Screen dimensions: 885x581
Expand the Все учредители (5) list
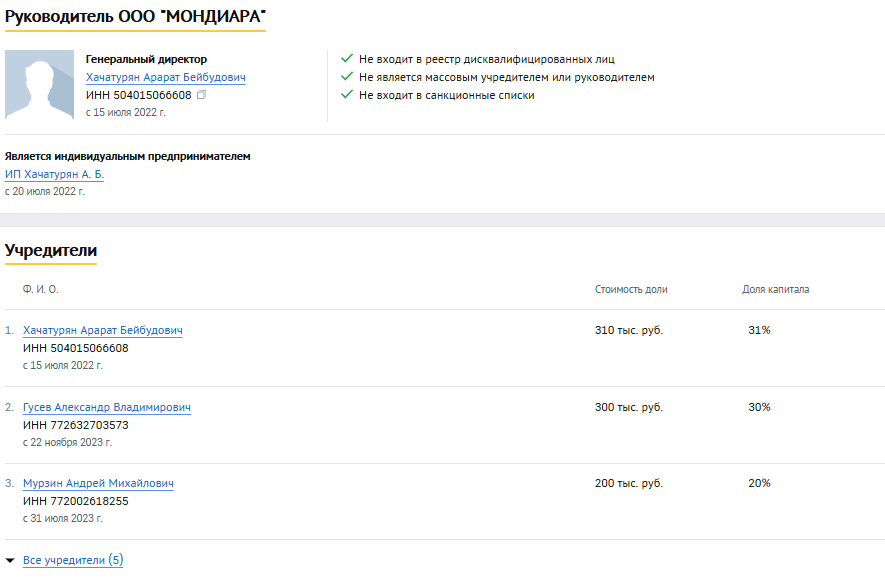tap(73, 560)
